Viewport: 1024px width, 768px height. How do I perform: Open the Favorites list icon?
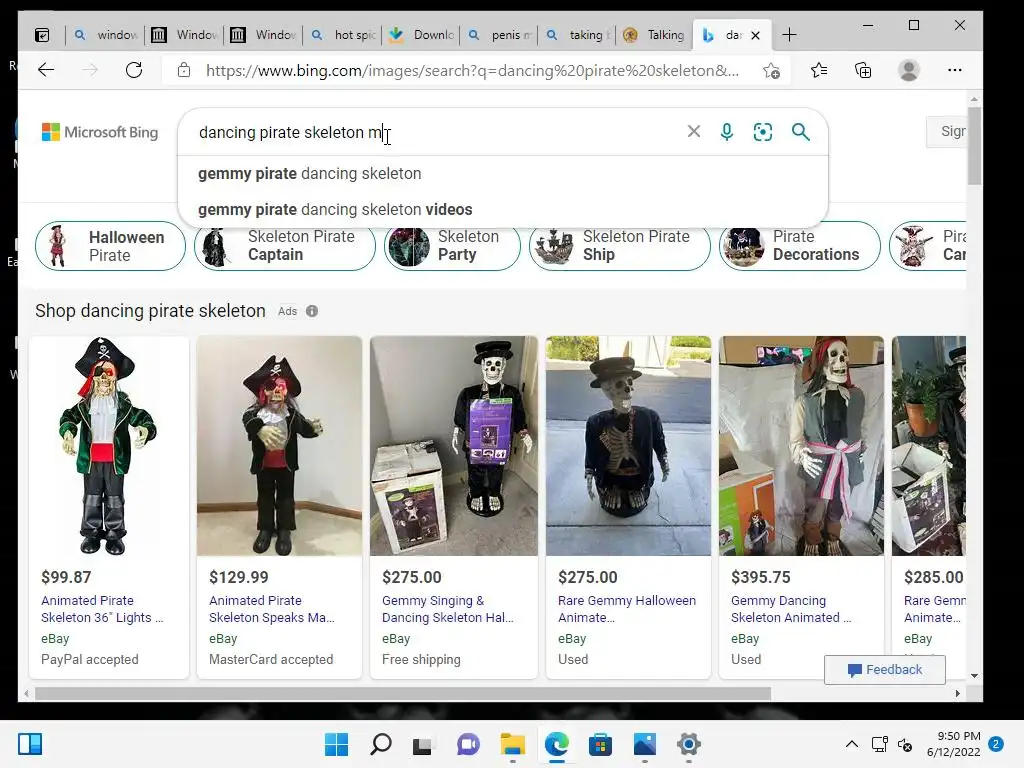click(x=818, y=70)
